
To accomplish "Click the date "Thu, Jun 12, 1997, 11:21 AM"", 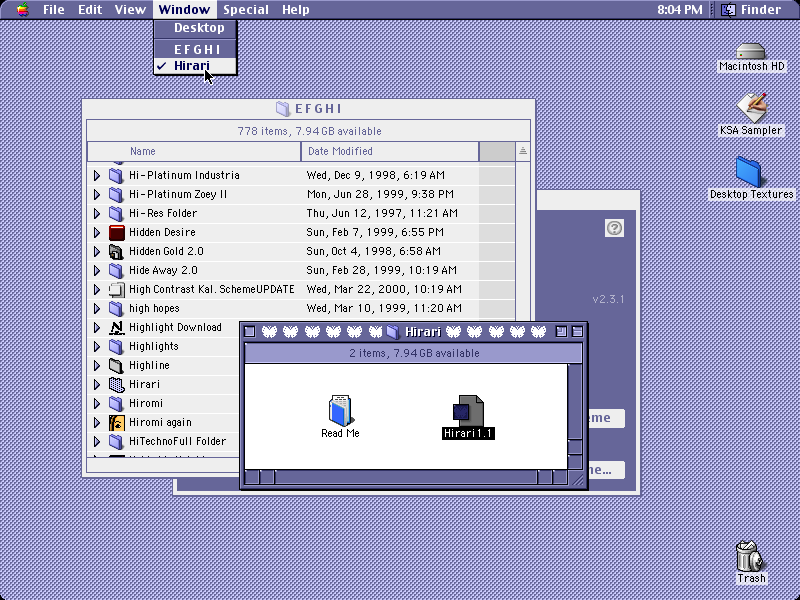I will coord(382,213).
